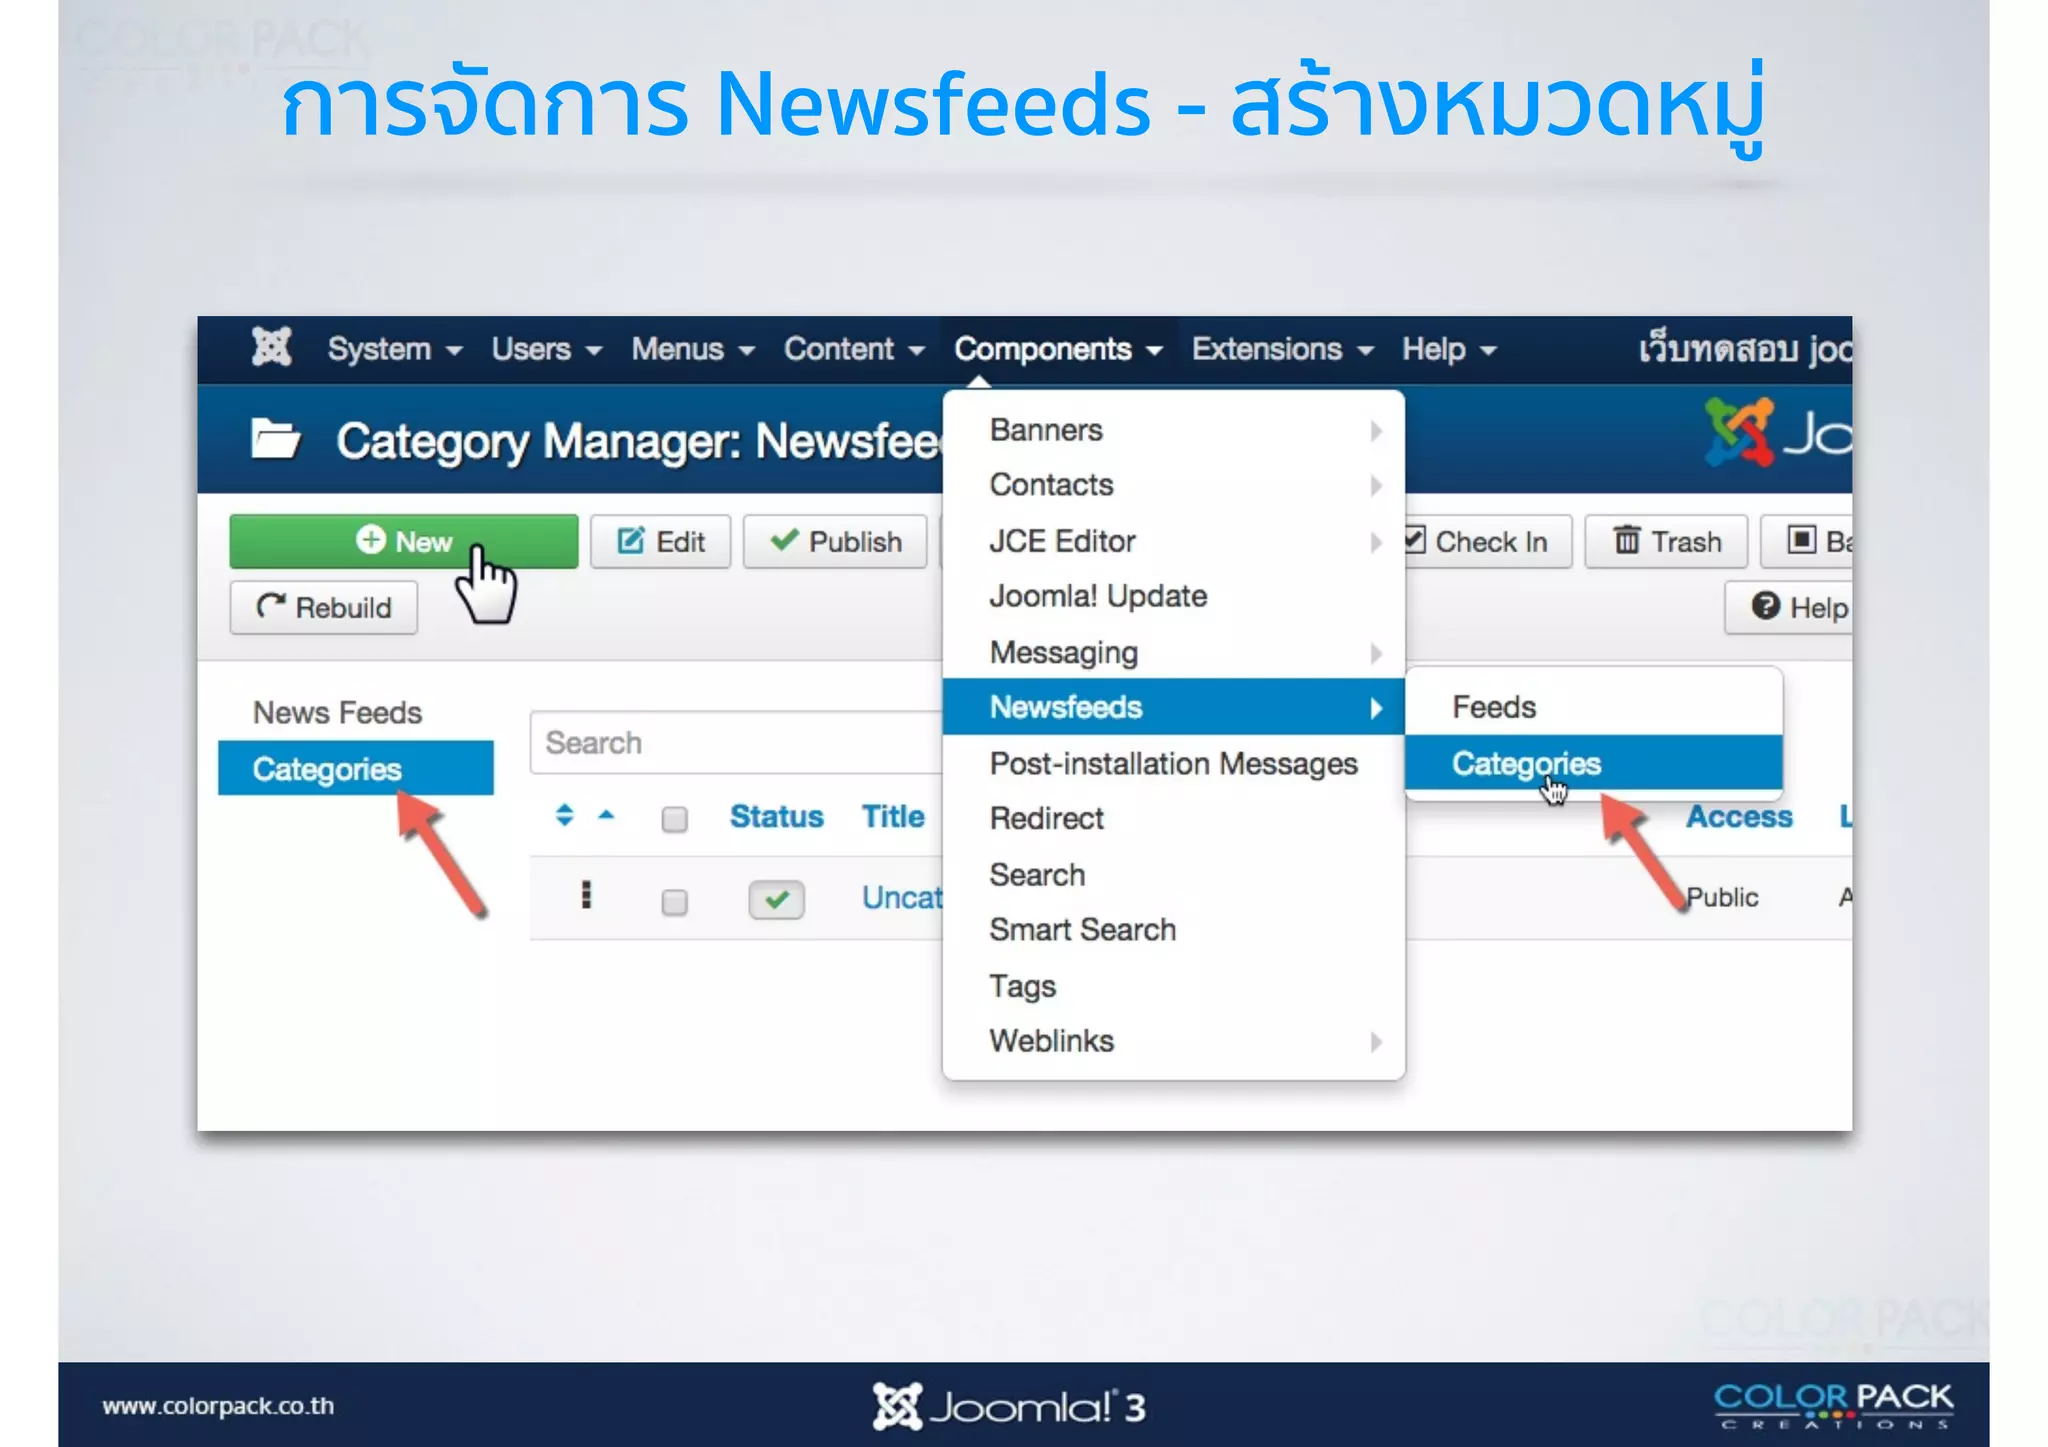Open JCE Editor in Components menu
The height and width of the screenshot is (1447, 2048).
(x=1174, y=541)
